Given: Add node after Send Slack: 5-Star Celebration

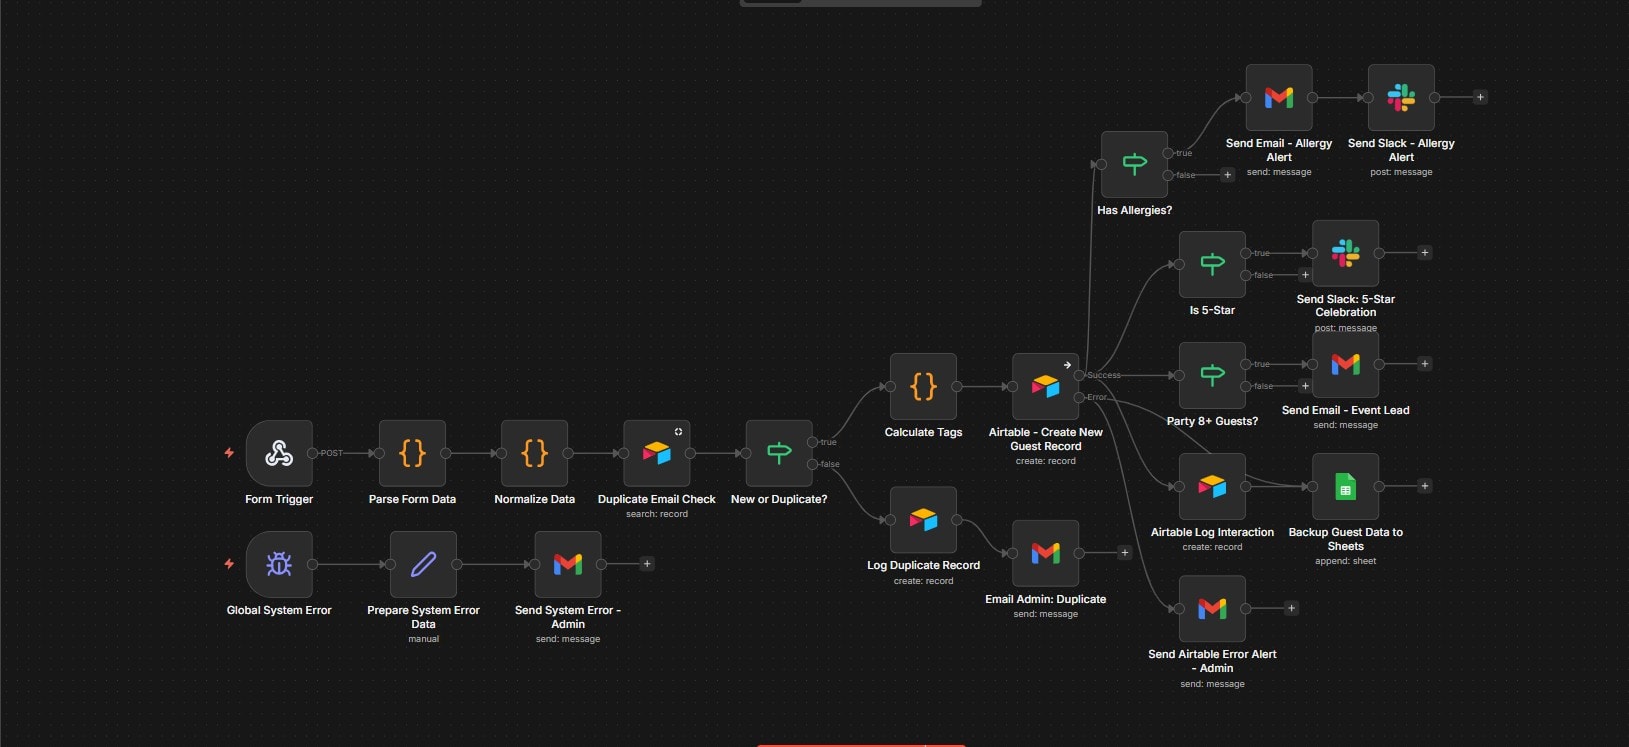Looking at the screenshot, I should pyautogui.click(x=1425, y=253).
